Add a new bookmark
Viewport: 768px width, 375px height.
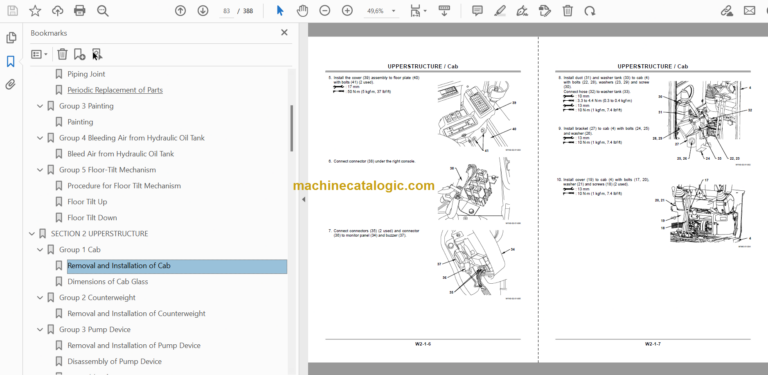[x=79, y=54]
